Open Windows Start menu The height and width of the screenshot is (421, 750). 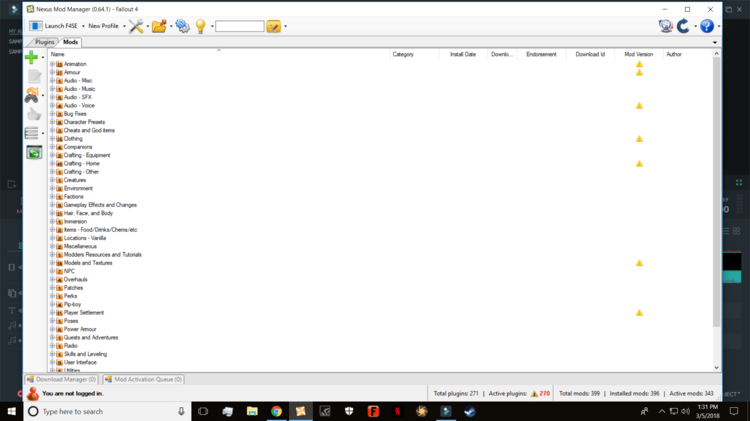pos(11,411)
